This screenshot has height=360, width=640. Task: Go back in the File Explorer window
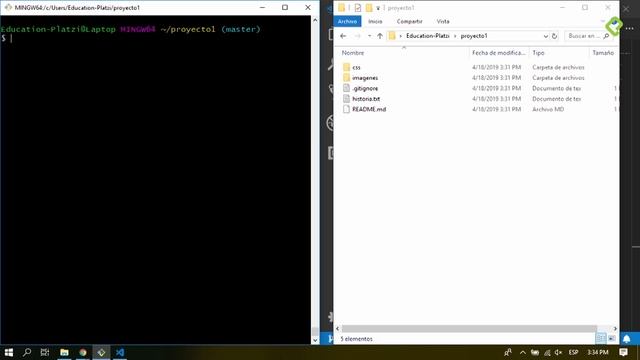[343, 36]
